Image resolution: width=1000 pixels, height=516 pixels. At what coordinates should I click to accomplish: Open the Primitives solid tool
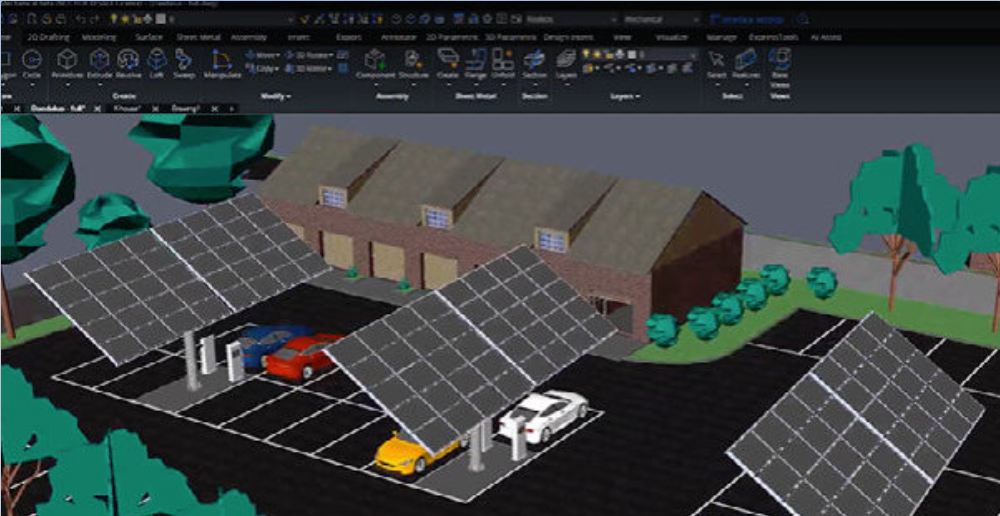tap(67, 65)
